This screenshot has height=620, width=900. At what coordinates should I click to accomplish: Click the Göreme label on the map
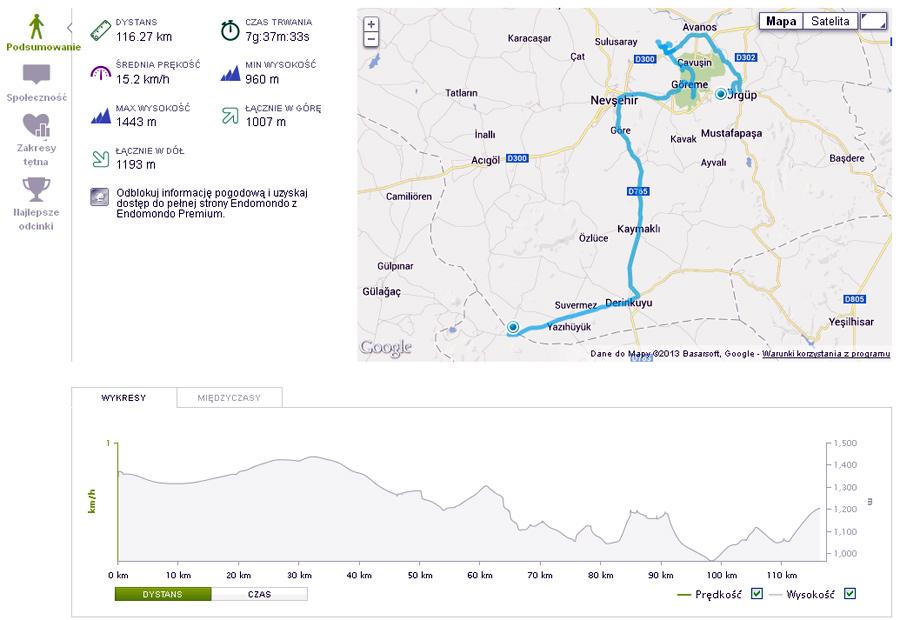pyautogui.click(x=689, y=84)
